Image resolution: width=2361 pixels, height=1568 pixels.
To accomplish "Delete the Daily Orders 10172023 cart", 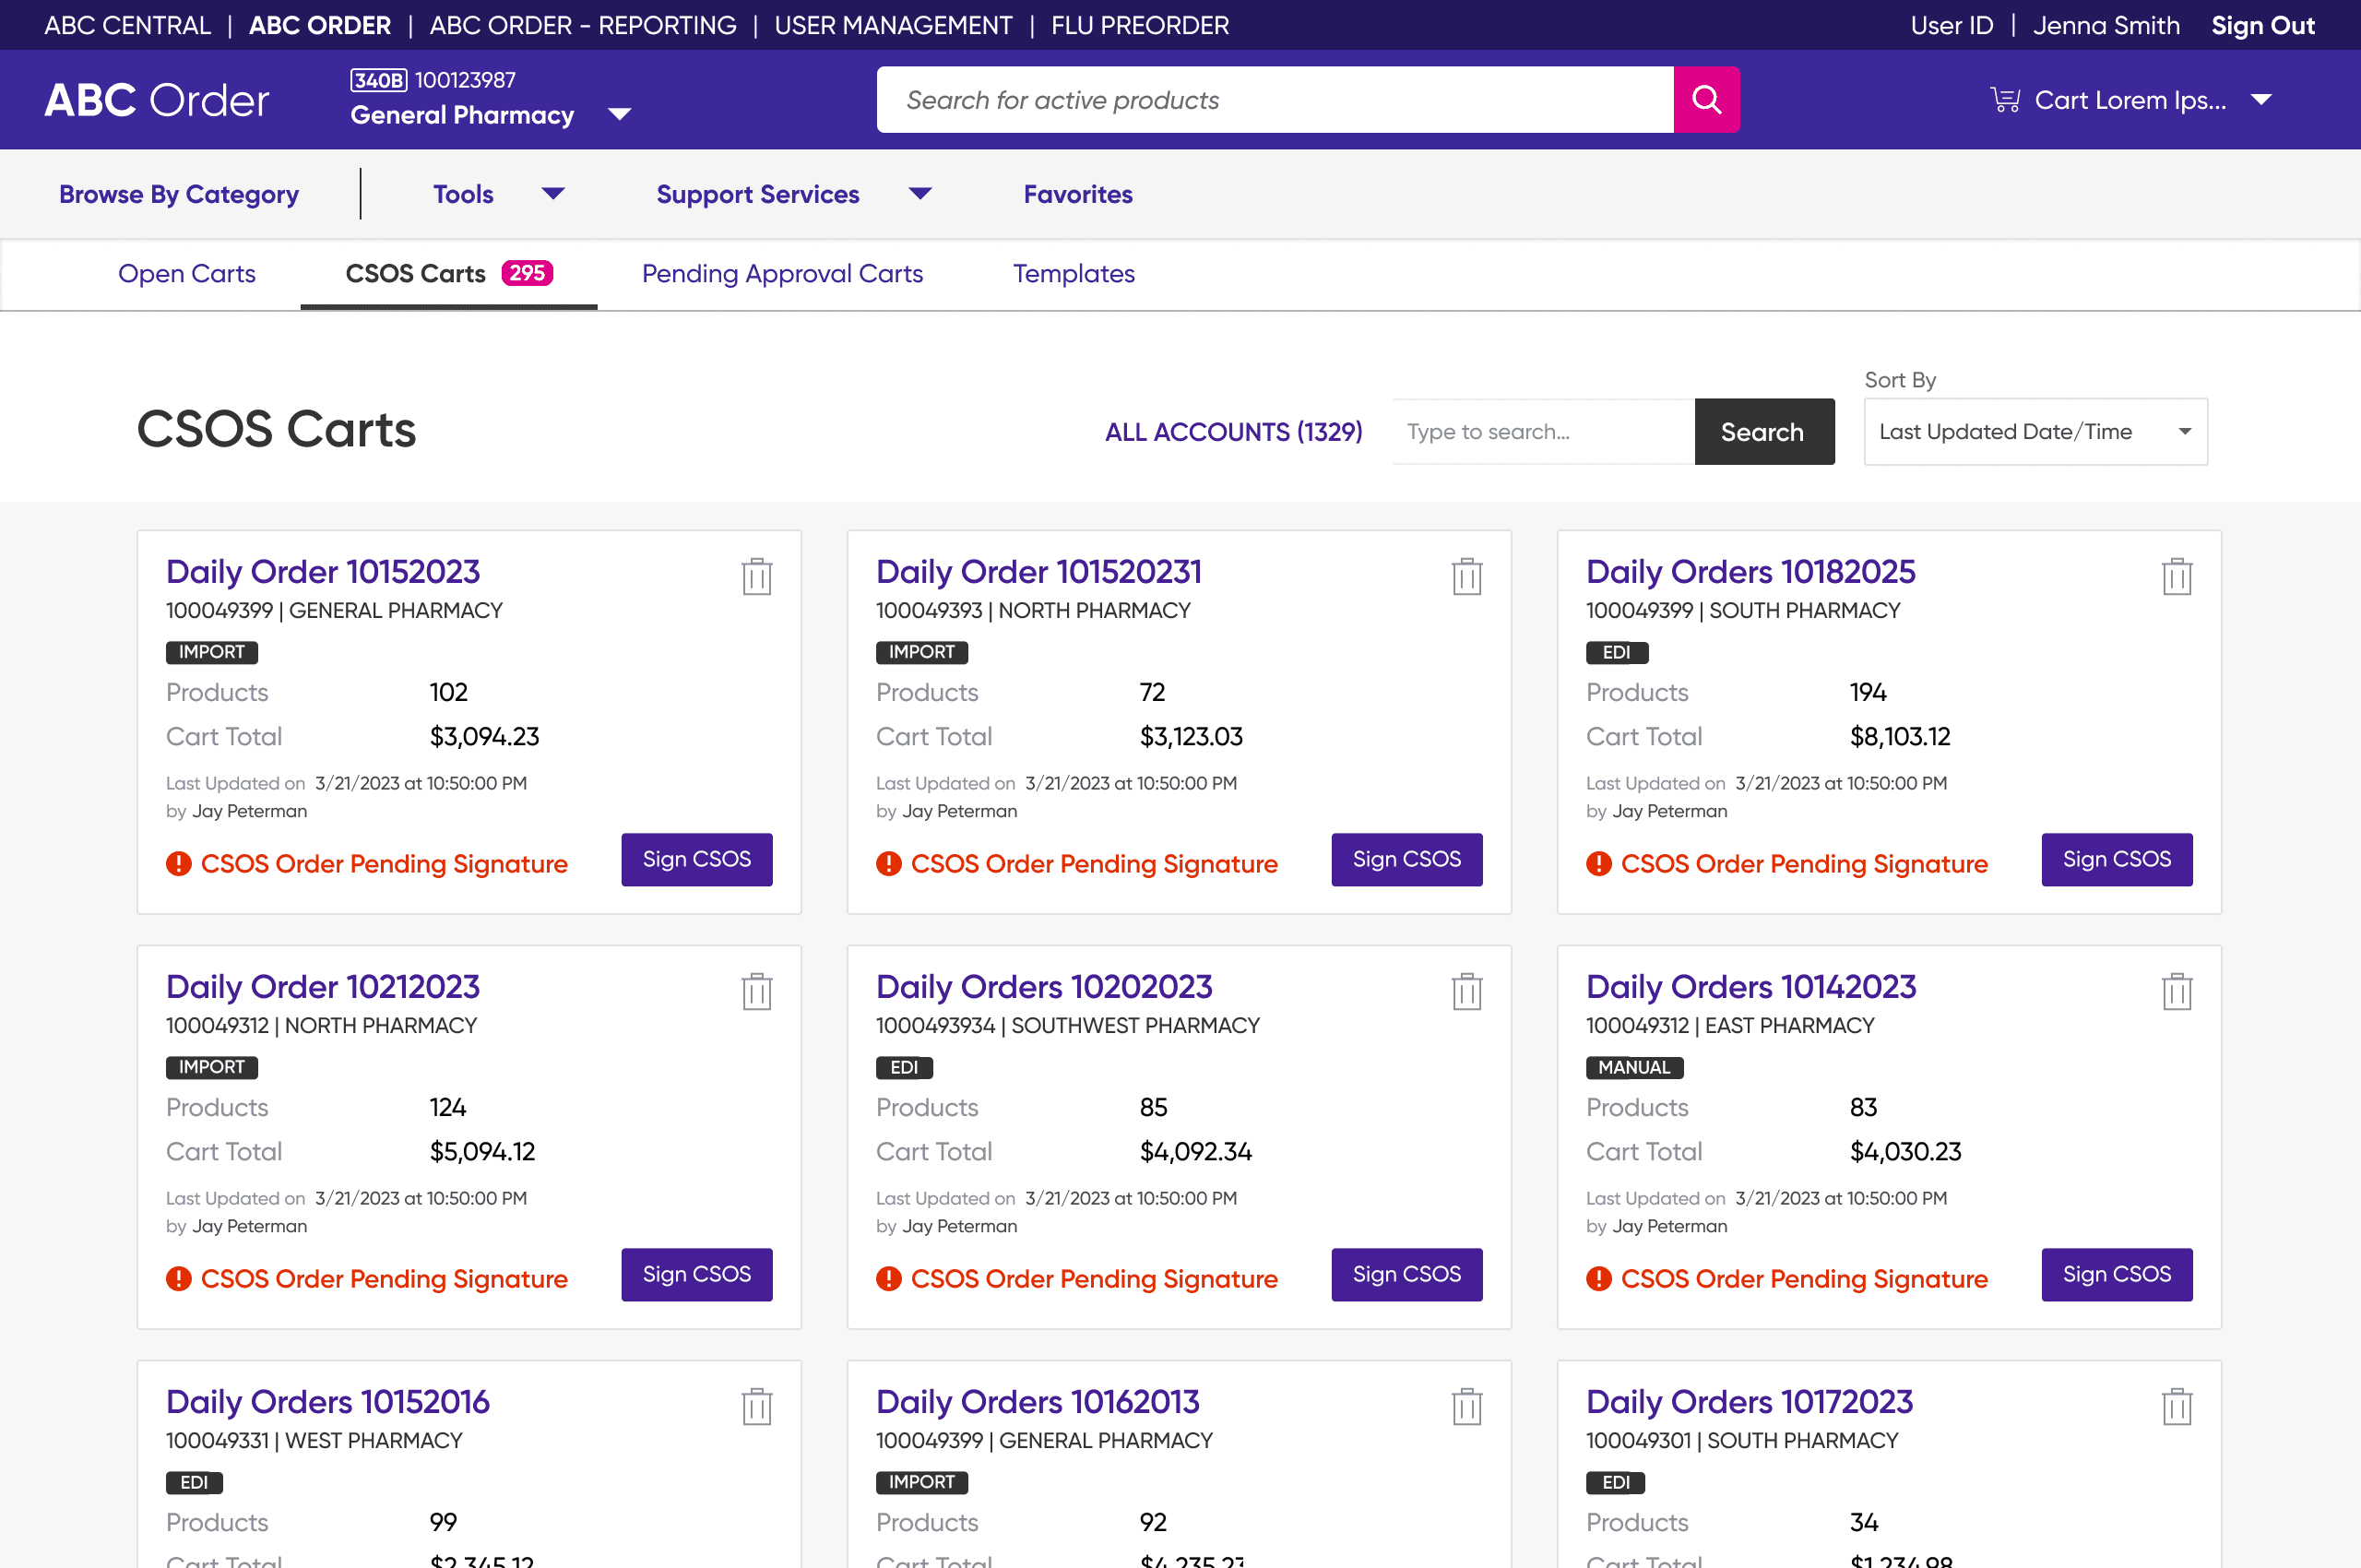I will click(x=2177, y=1406).
